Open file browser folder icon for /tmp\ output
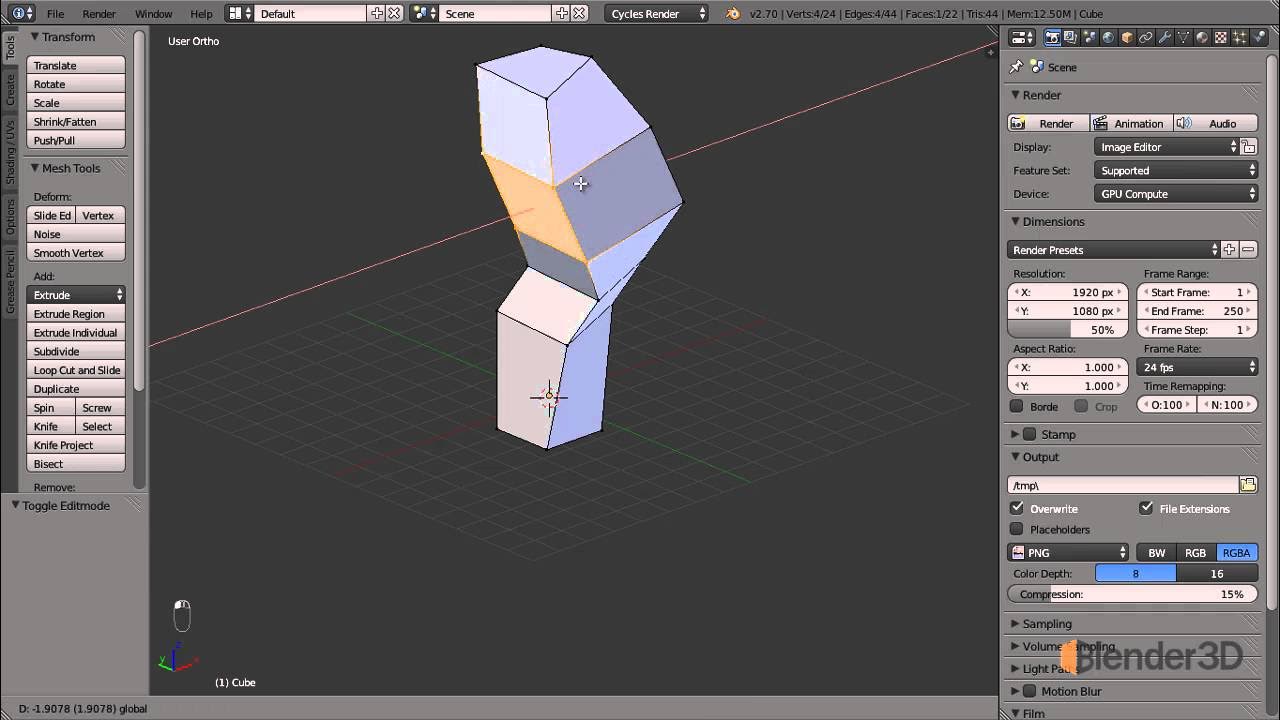This screenshot has width=1280, height=720. [1248, 485]
